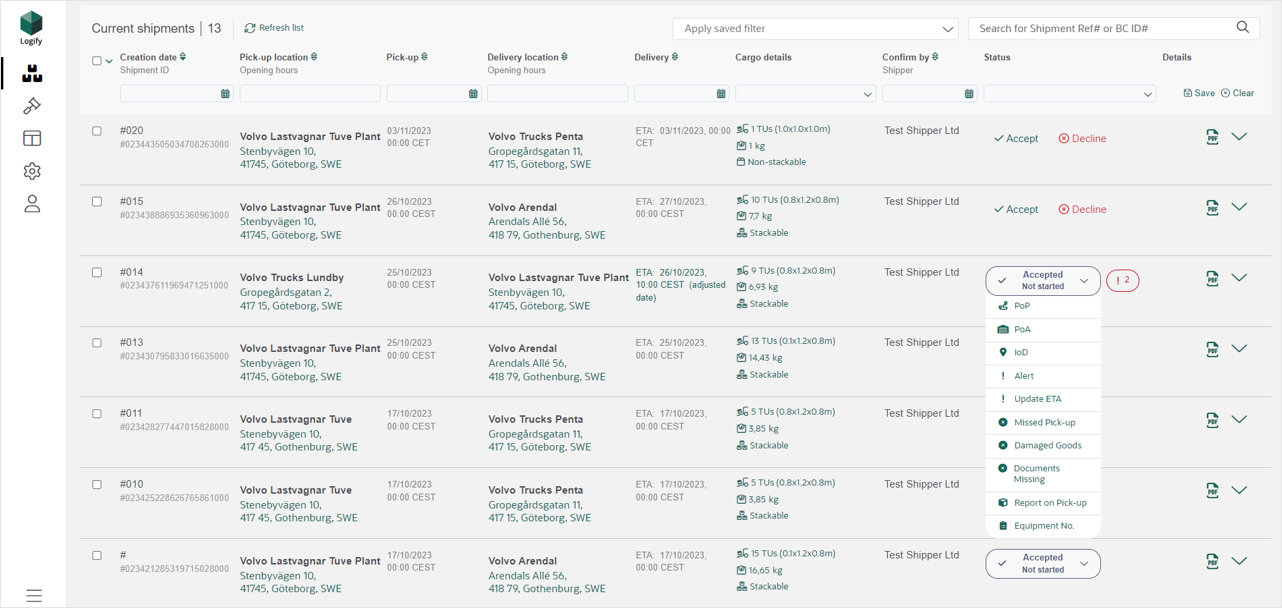Sort by Delivery location column
This screenshot has height=608, width=1282.
click(565, 57)
